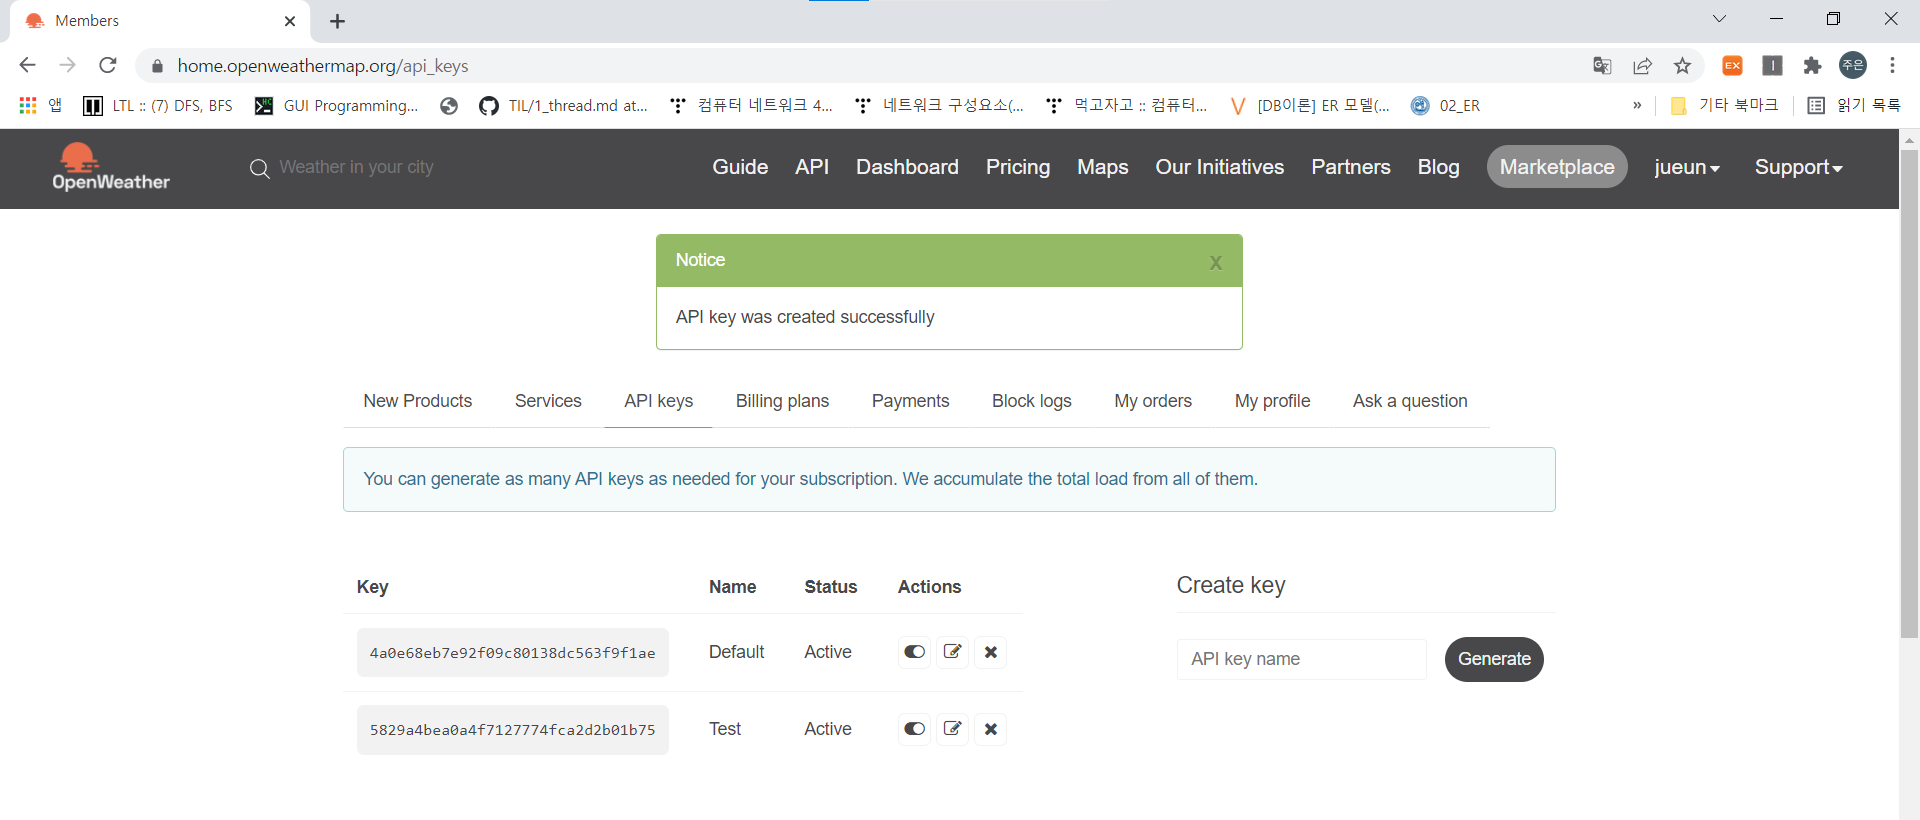Open the Blog

pos(1438,167)
